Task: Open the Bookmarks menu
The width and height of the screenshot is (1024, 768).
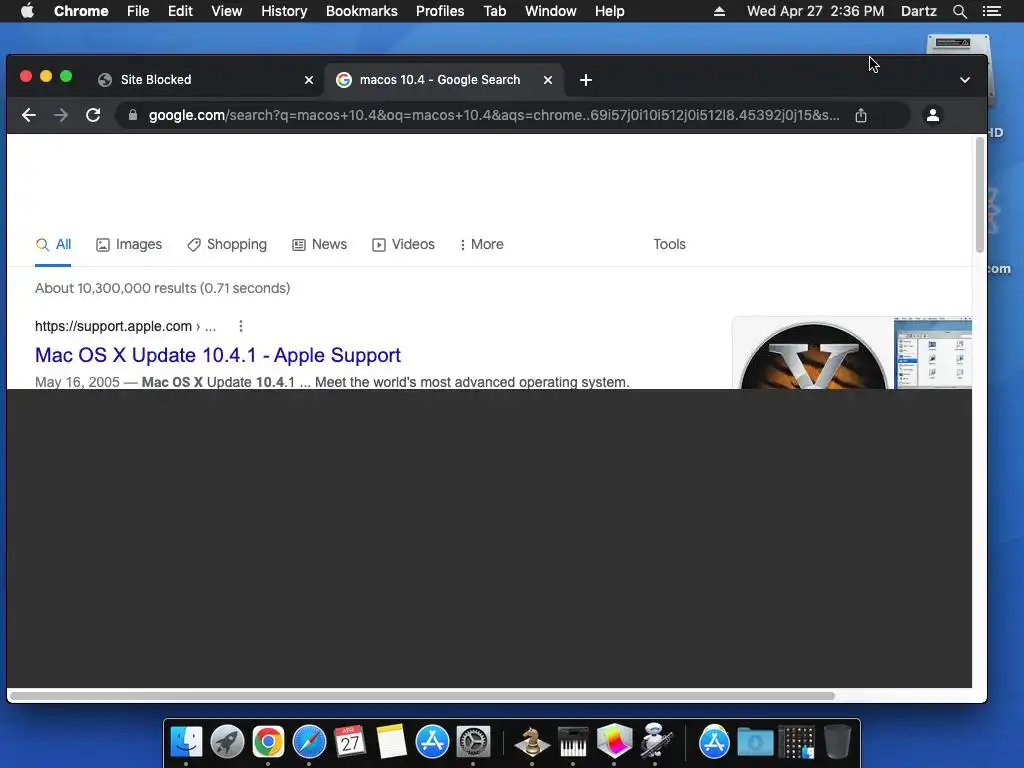Action: tap(362, 11)
